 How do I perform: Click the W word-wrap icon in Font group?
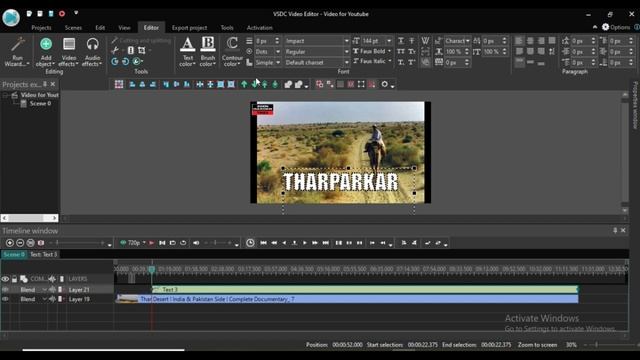point(425,41)
